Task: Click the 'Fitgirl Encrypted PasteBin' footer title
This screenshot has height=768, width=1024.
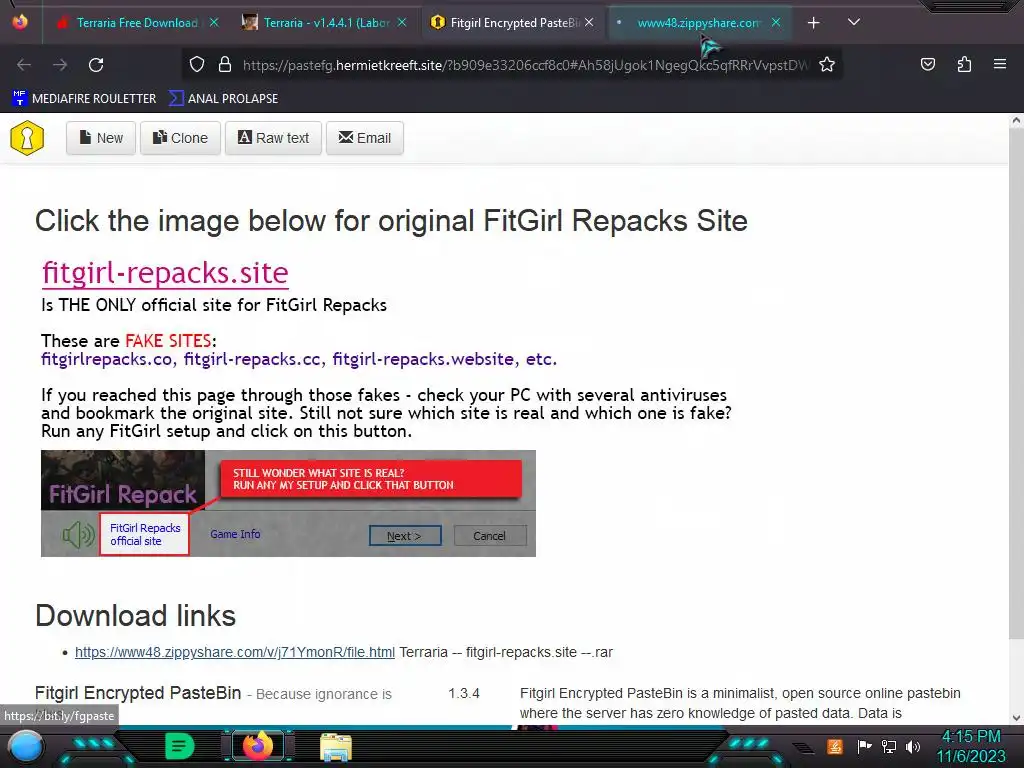Action: tap(138, 693)
